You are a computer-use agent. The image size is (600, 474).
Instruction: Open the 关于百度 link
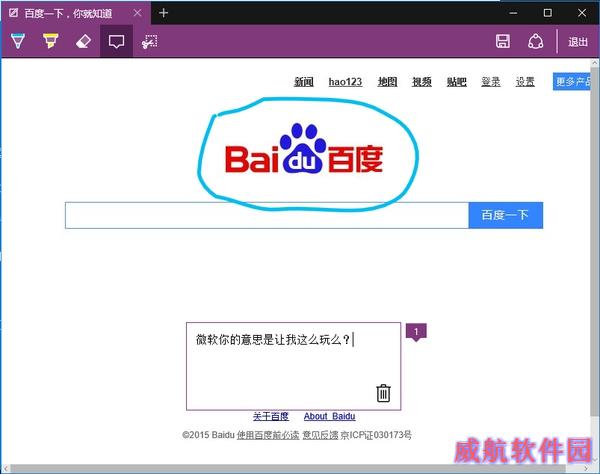tap(271, 416)
